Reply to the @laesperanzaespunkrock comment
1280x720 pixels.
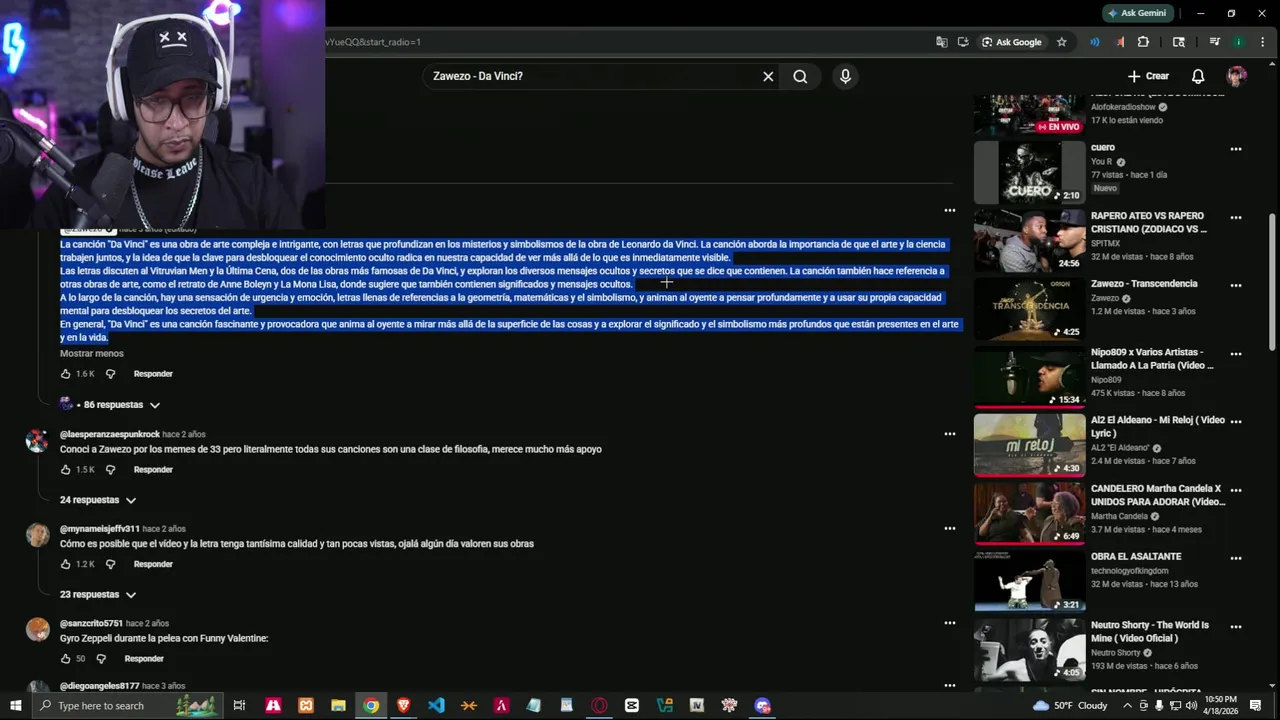pos(153,470)
